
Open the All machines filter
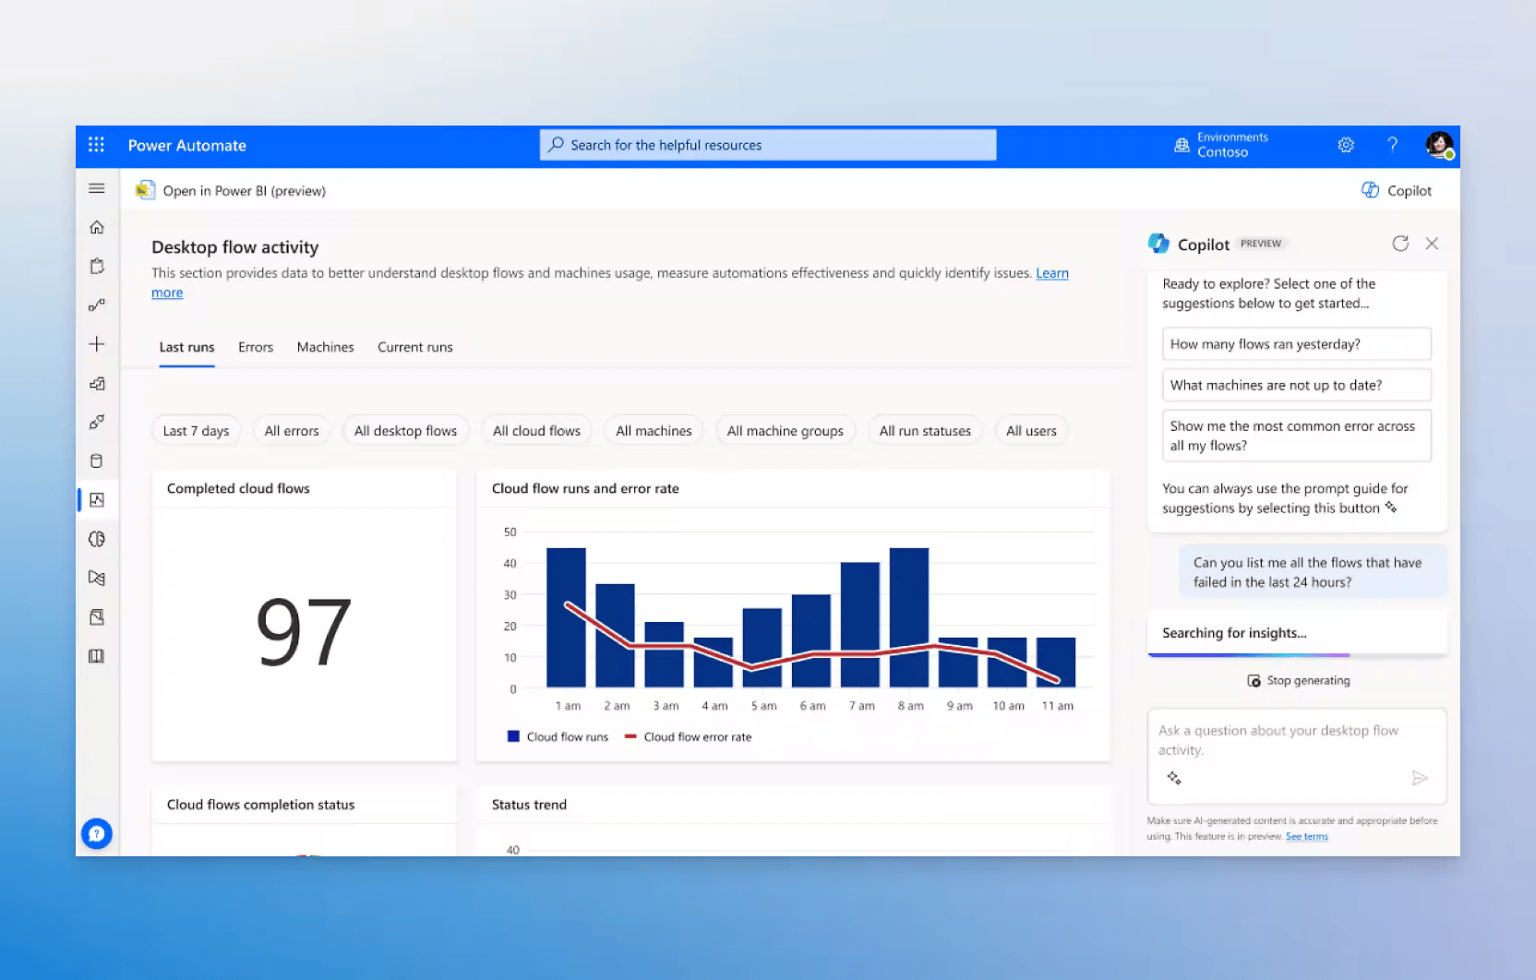[653, 430]
